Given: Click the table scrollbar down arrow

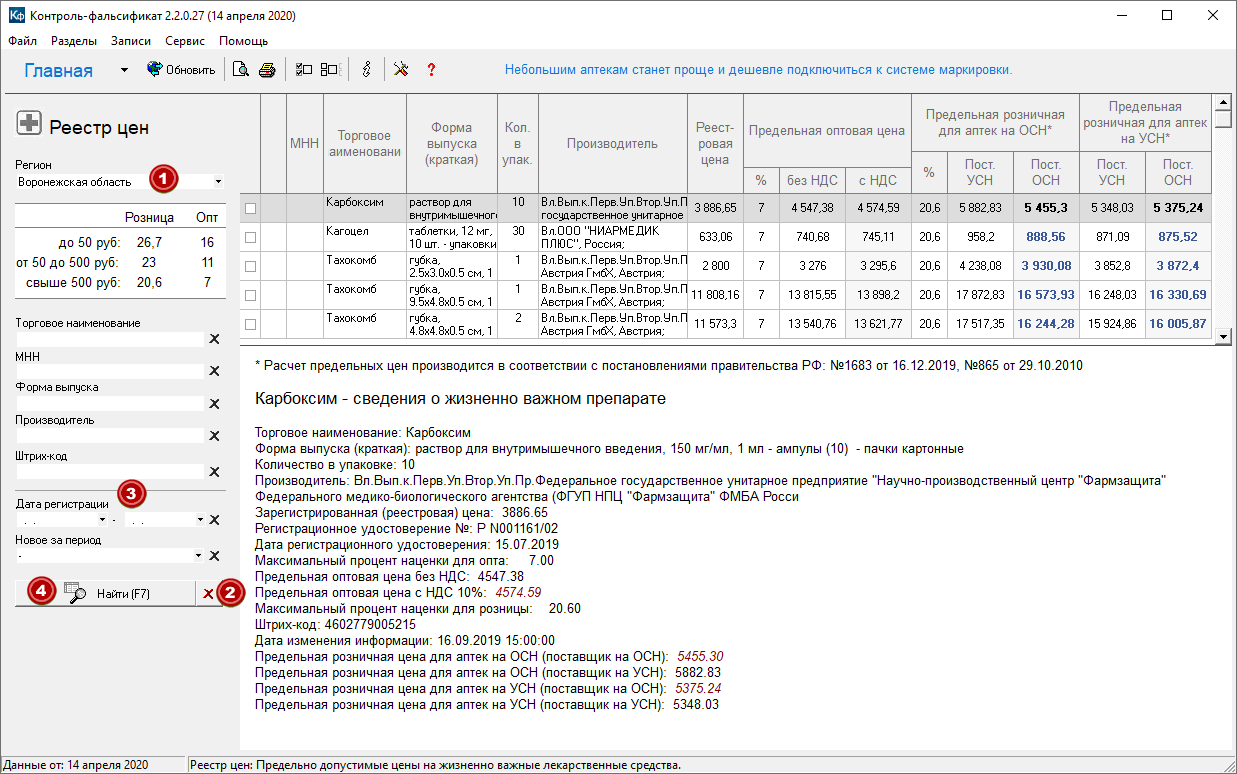Looking at the screenshot, I should (x=1223, y=338).
